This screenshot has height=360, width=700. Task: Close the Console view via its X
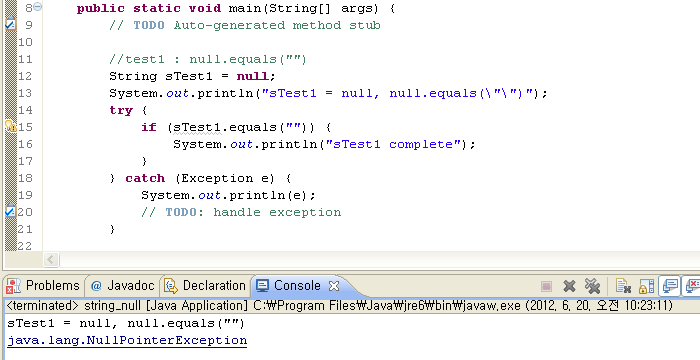pos(334,285)
